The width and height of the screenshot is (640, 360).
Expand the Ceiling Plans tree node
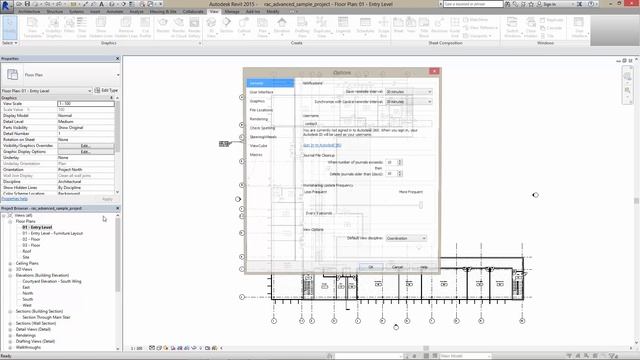10,264
